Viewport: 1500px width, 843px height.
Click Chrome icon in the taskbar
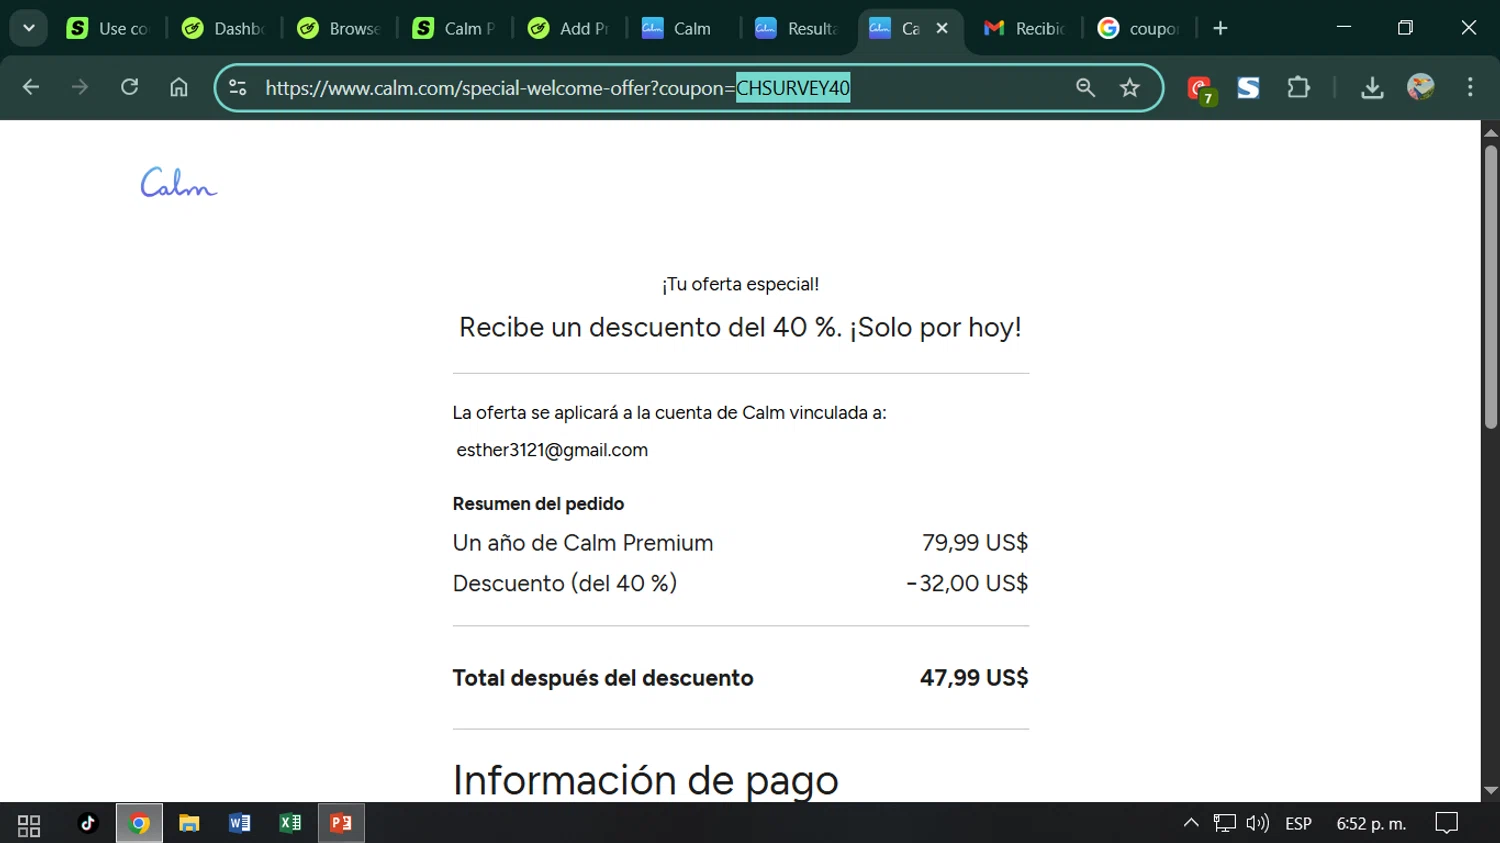pos(139,823)
